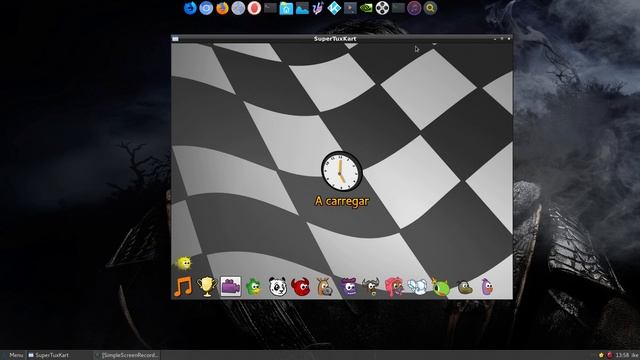Screen dimensions: 640x360
Task: Click the gold trophy icon
Action: coord(207,287)
